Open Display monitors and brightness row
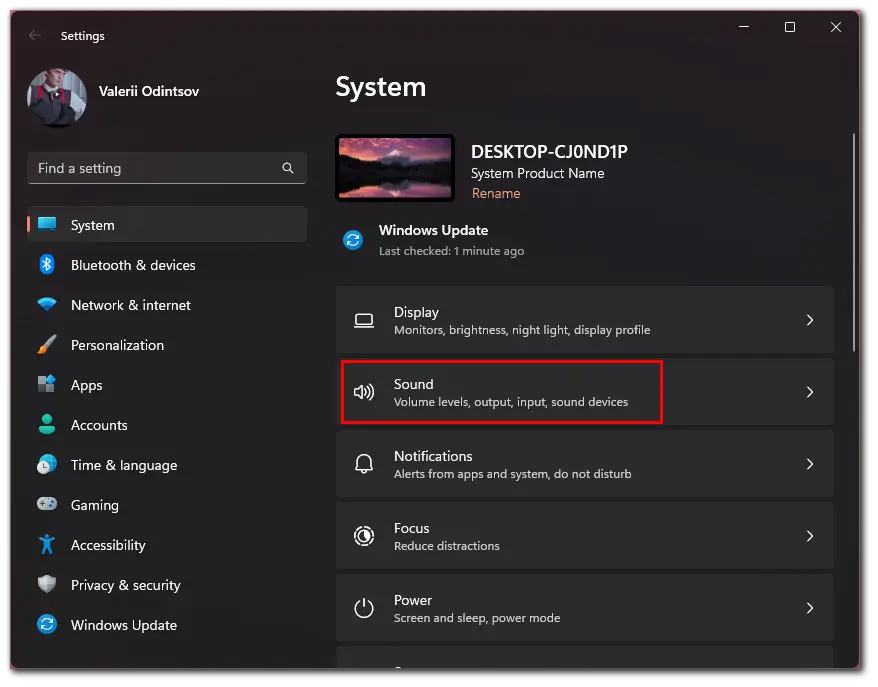 coord(585,320)
